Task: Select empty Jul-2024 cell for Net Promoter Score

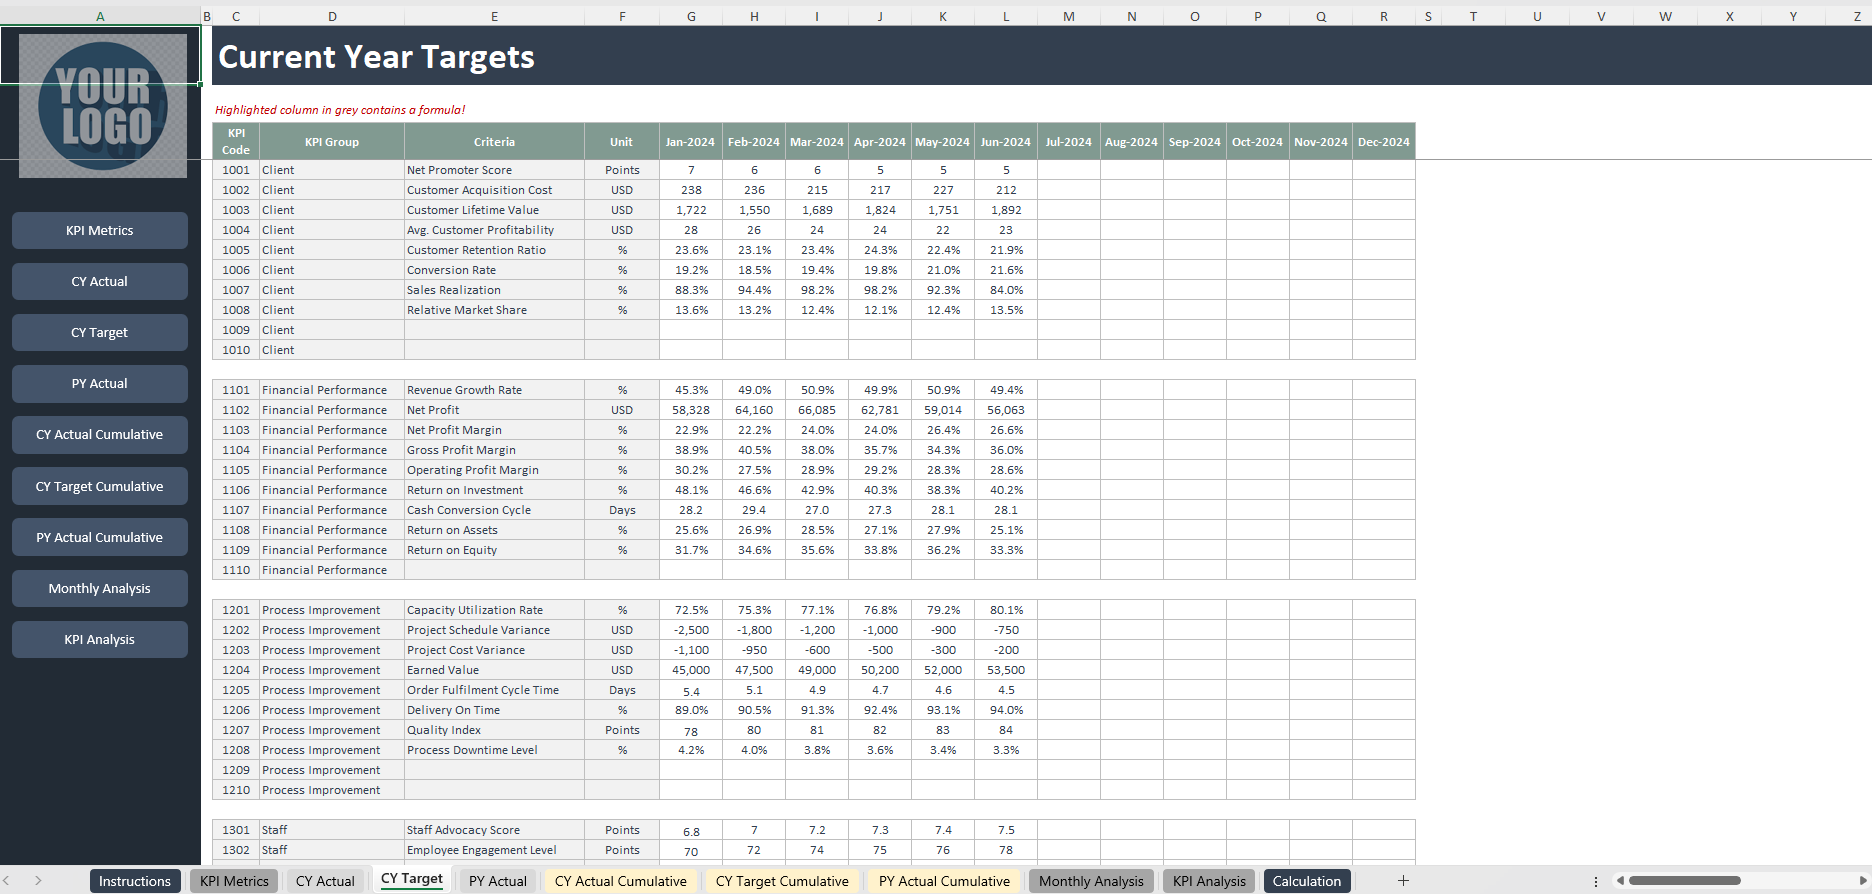Action: click(1069, 170)
